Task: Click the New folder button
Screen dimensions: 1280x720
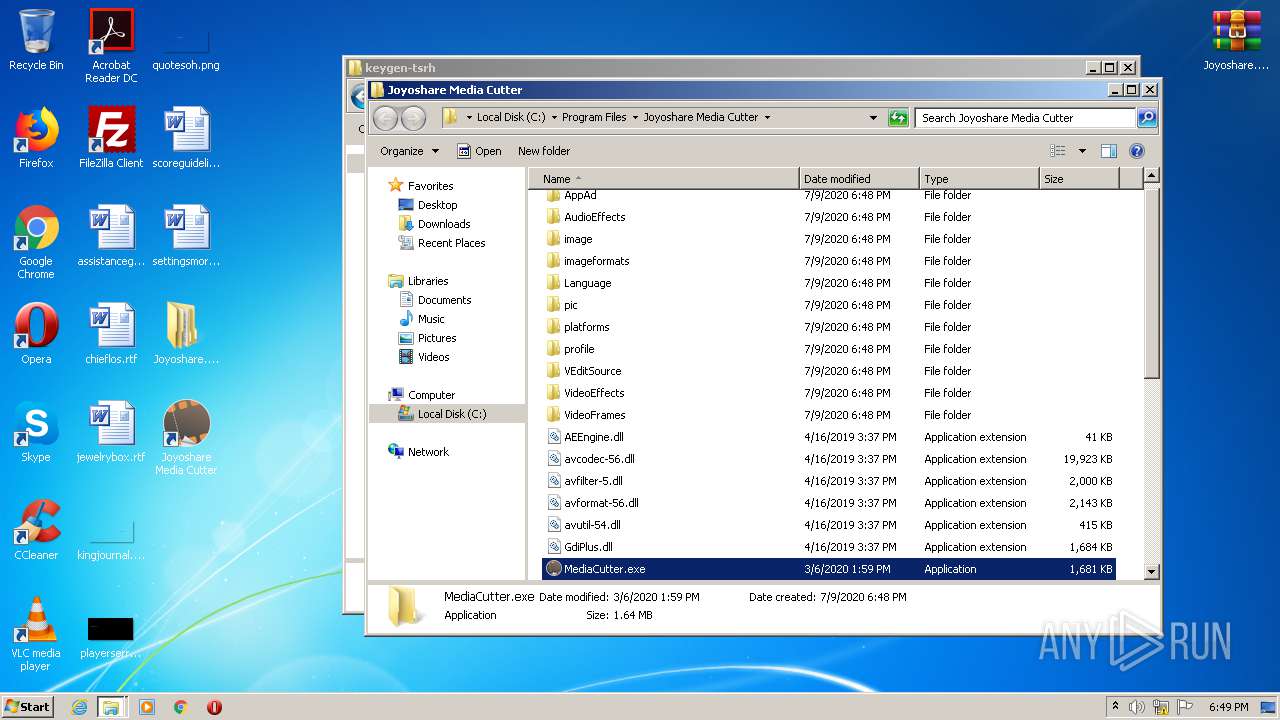Action: 544,151
